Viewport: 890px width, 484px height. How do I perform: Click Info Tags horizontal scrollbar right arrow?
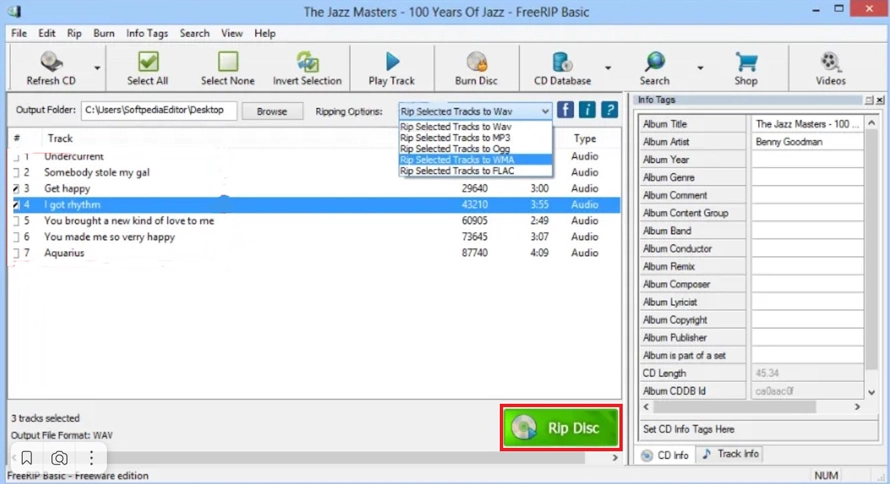tap(857, 407)
